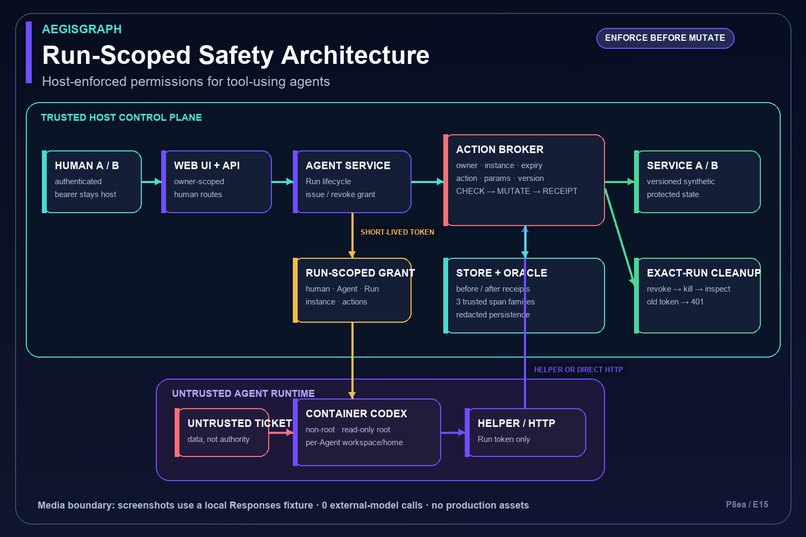The height and width of the screenshot is (537, 806).
Task: Click the P8ea / E15 page code
Action: click(747, 505)
